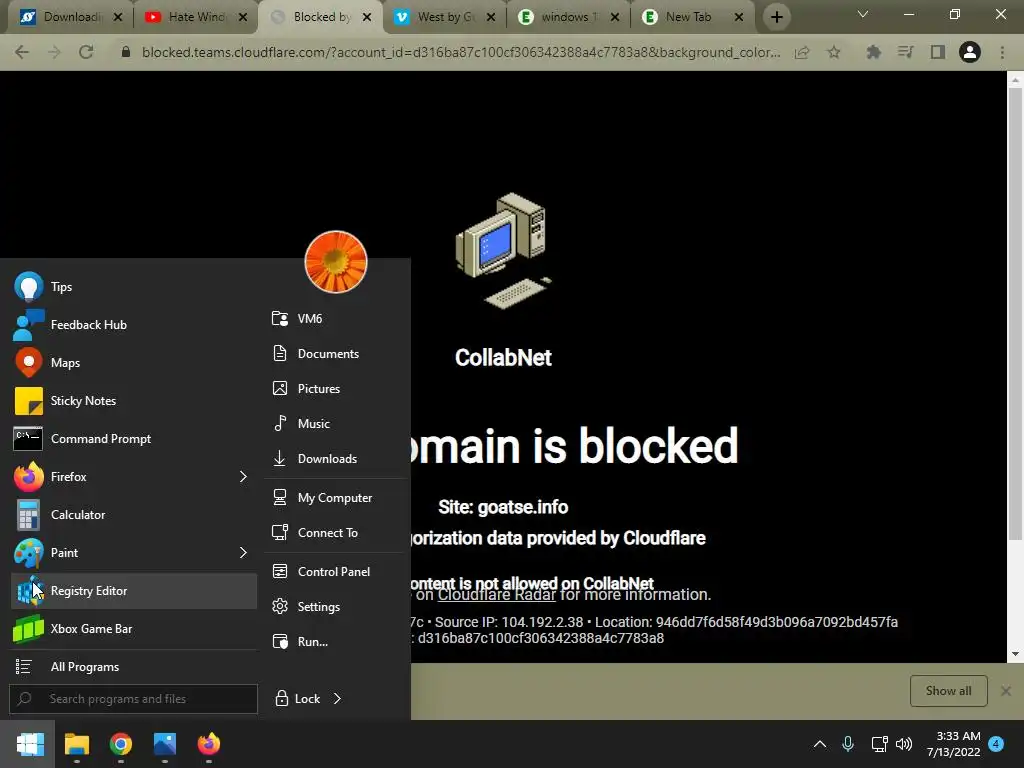Go back in browser history
Screen dimensions: 1024x768
point(22,52)
